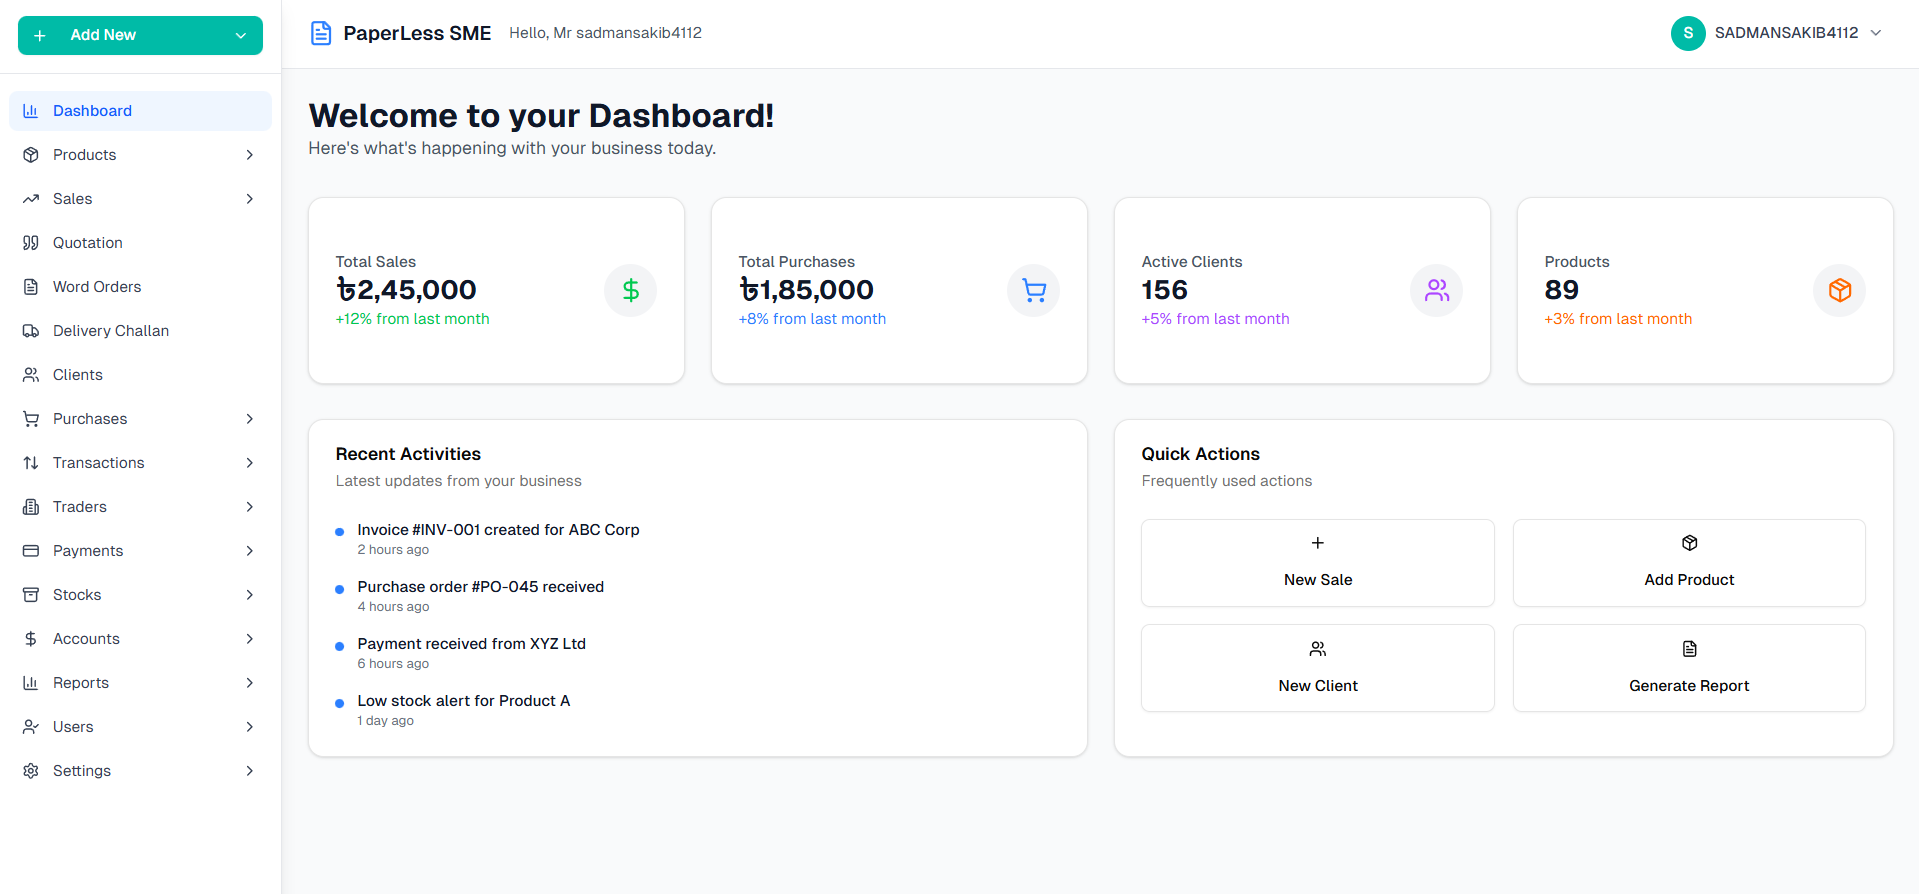Image resolution: width=1919 pixels, height=894 pixels.
Task: Click the Generate Report button
Action: tap(1688, 668)
